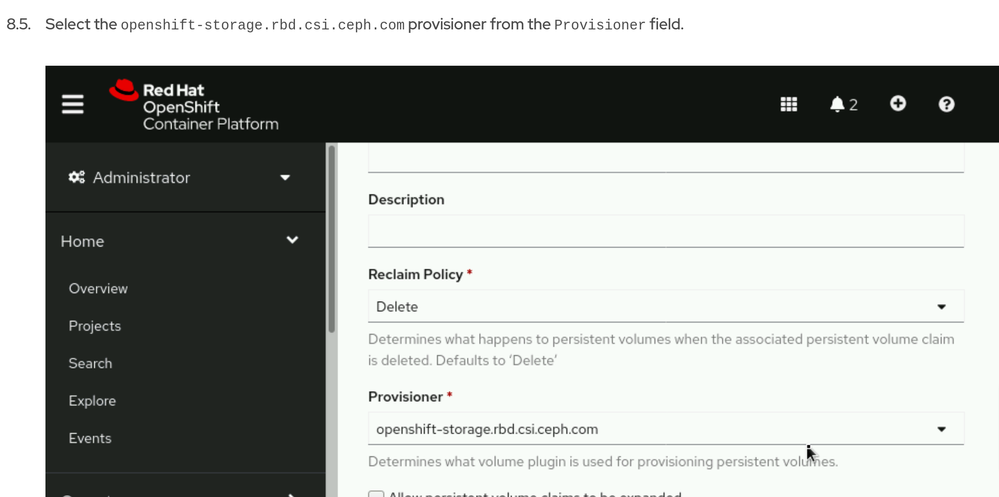Click the name field above Description
This screenshot has width=999, height=497.
(665, 157)
